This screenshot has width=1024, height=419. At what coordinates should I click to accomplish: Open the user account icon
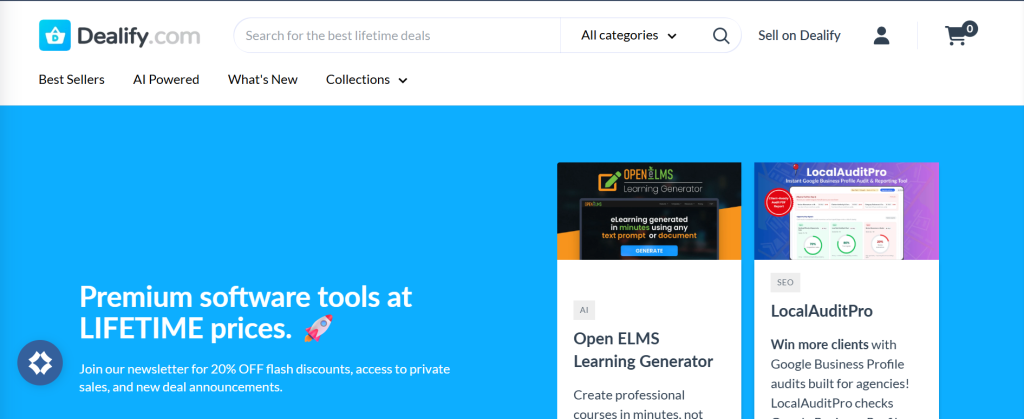pyautogui.click(x=882, y=35)
